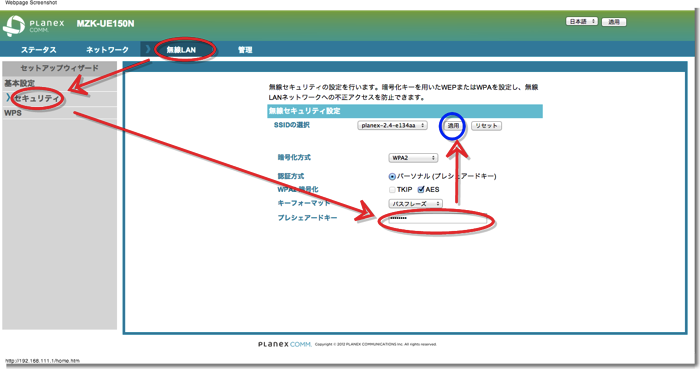Toggle the TKIP checkbox

click(x=392, y=190)
